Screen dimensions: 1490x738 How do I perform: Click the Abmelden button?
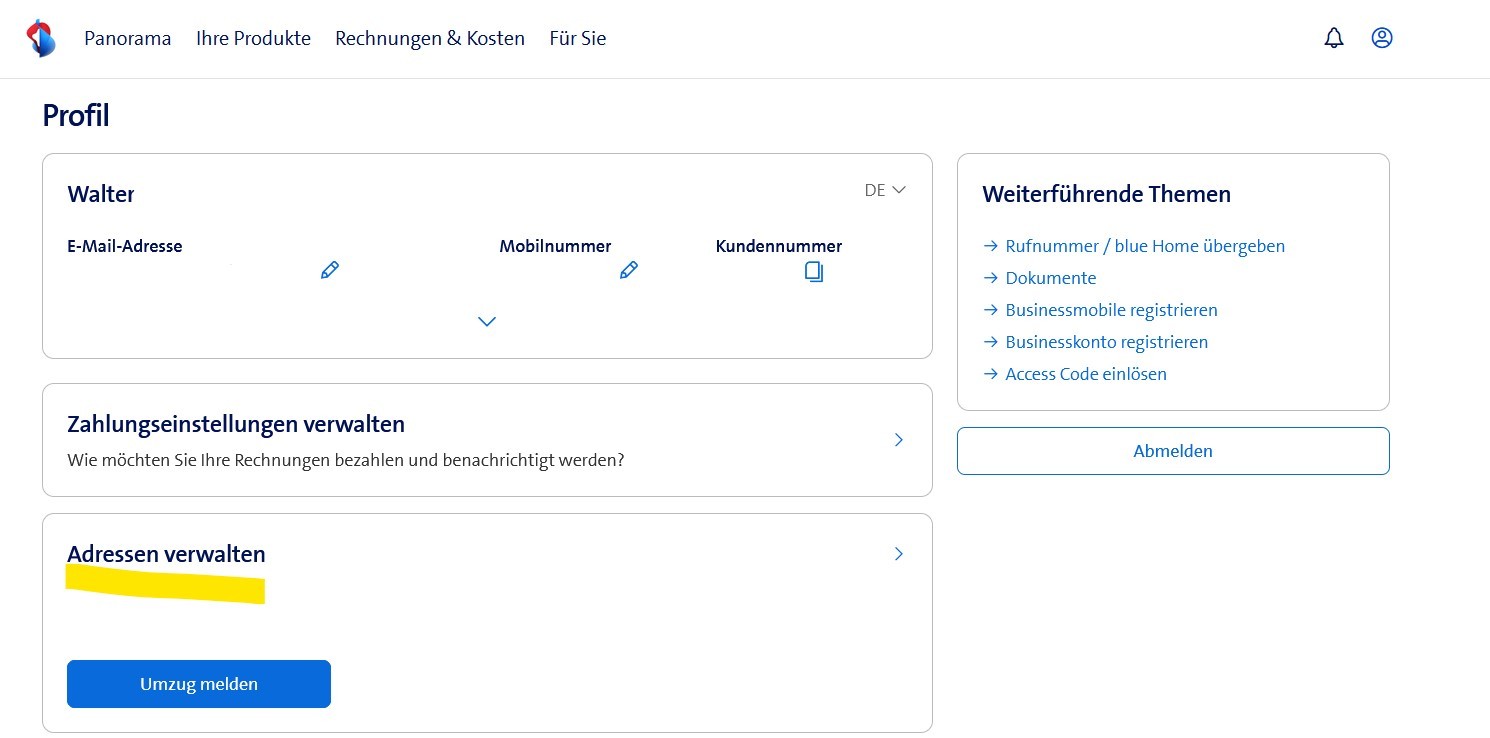pos(1172,451)
